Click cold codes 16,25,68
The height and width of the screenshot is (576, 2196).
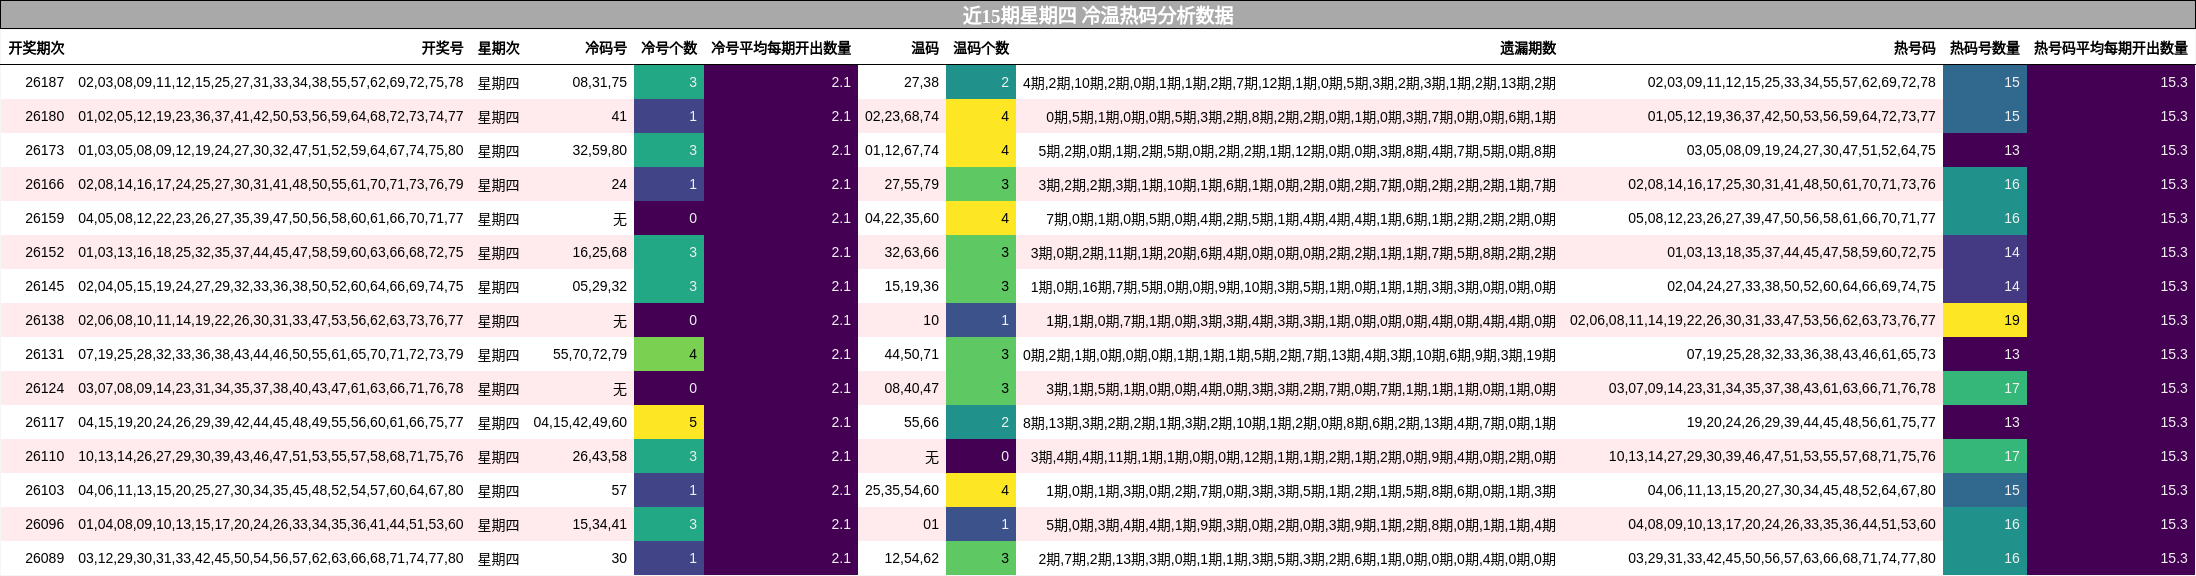(x=600, y=252)
